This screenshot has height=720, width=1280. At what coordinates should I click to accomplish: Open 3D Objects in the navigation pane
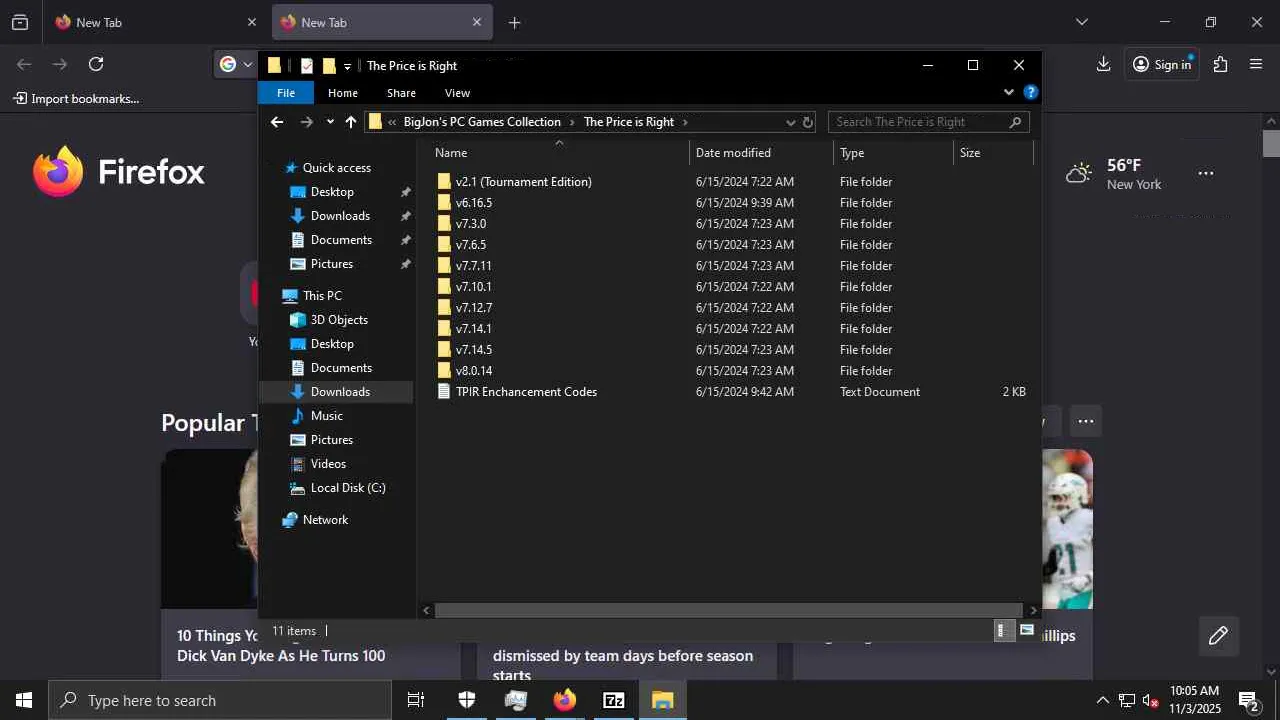[x=339, y=320]
